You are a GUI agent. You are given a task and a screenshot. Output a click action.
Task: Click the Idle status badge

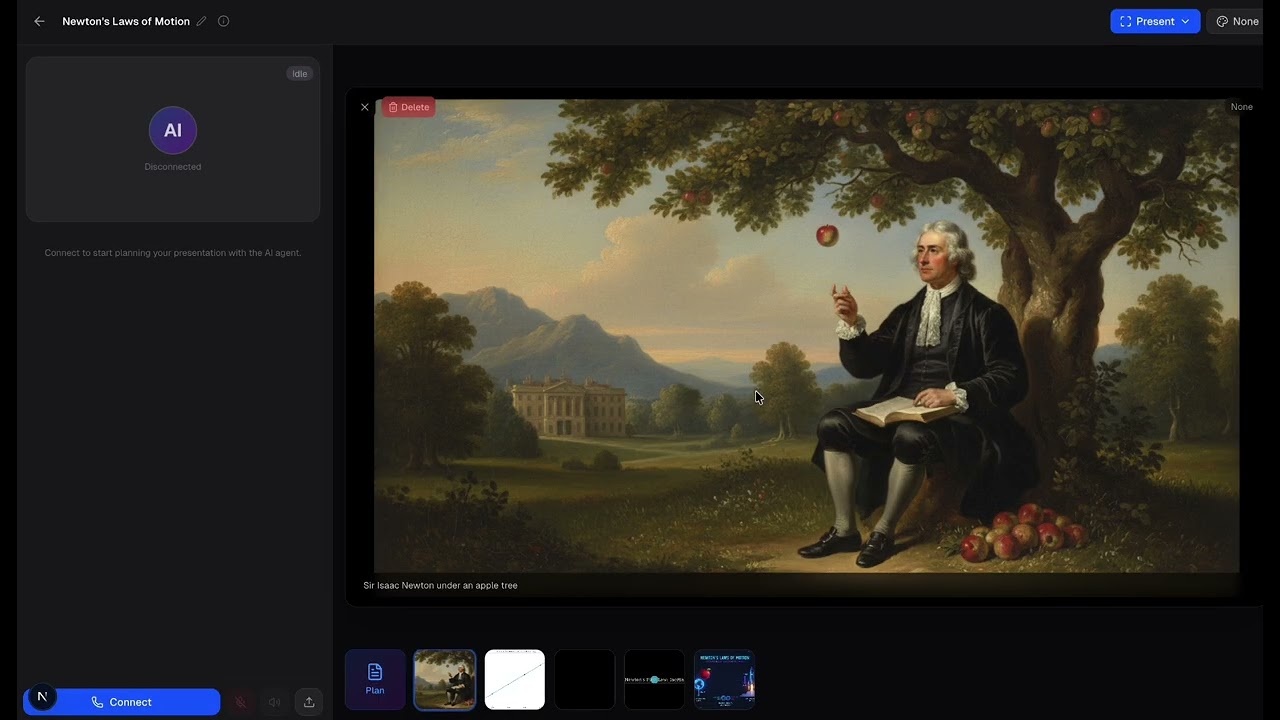pyautogui.click(x=299, y=74)
